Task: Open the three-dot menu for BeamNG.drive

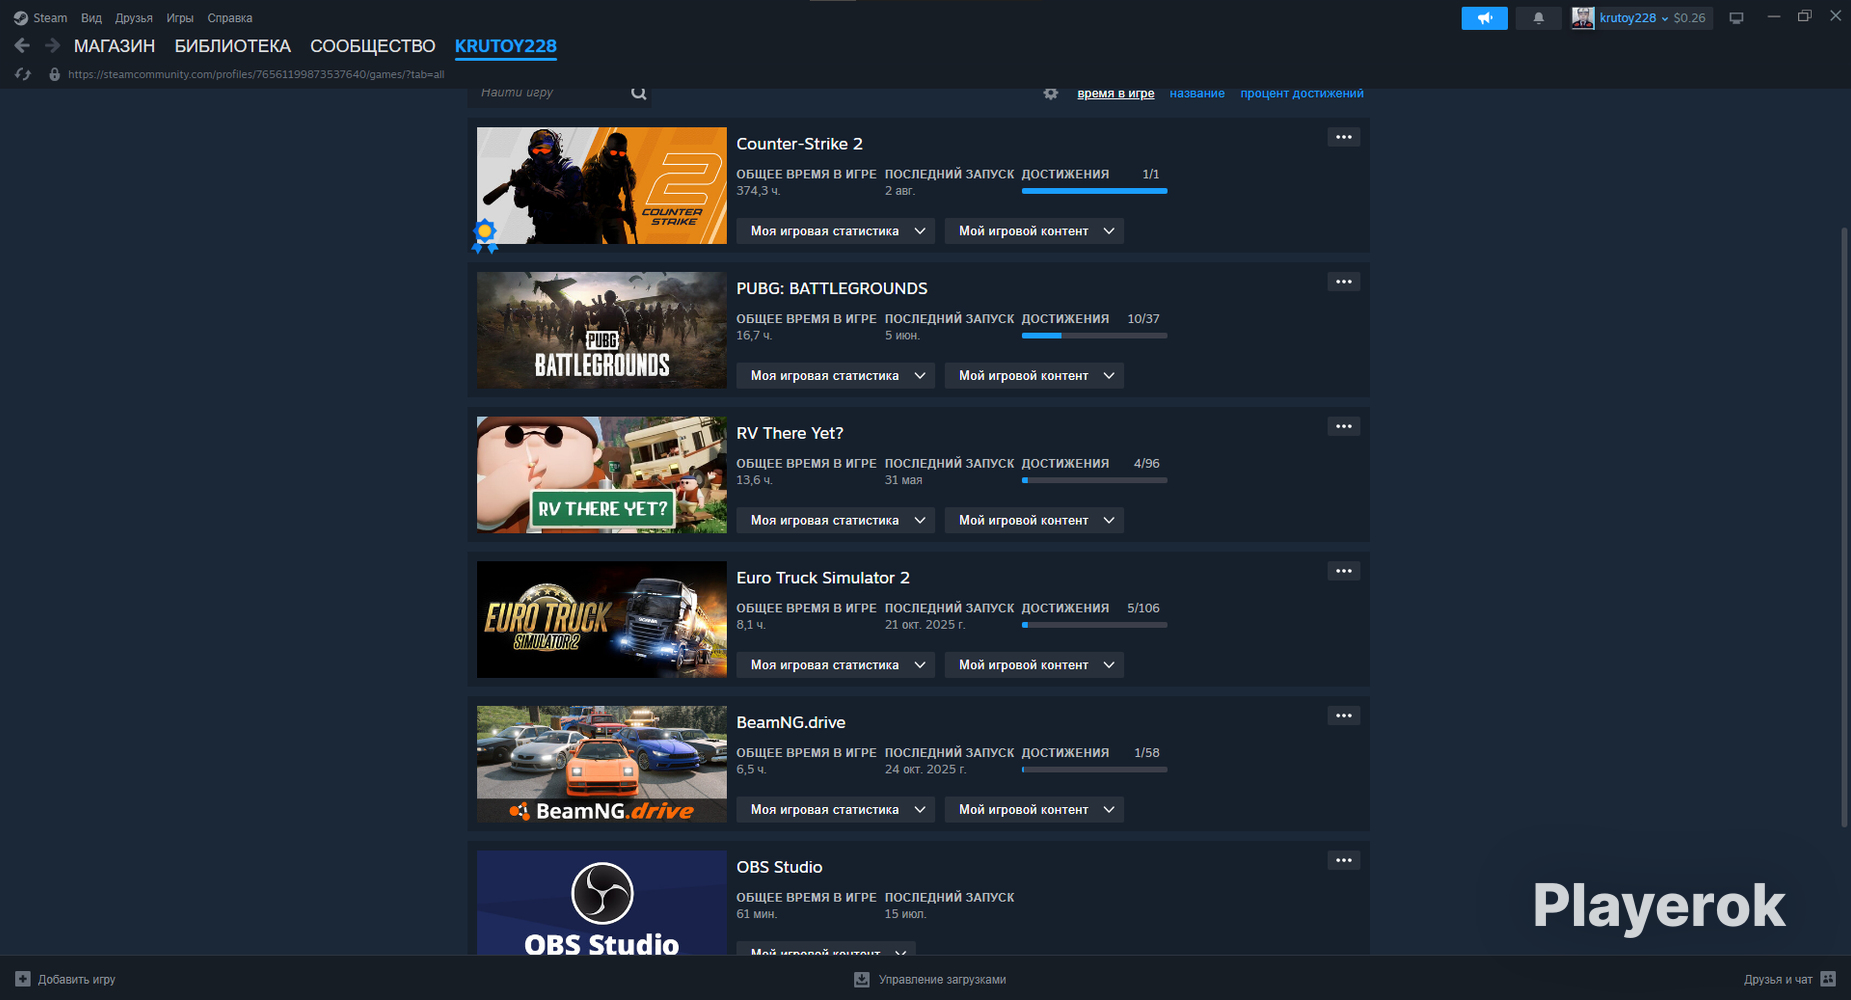Action: 1343,716
